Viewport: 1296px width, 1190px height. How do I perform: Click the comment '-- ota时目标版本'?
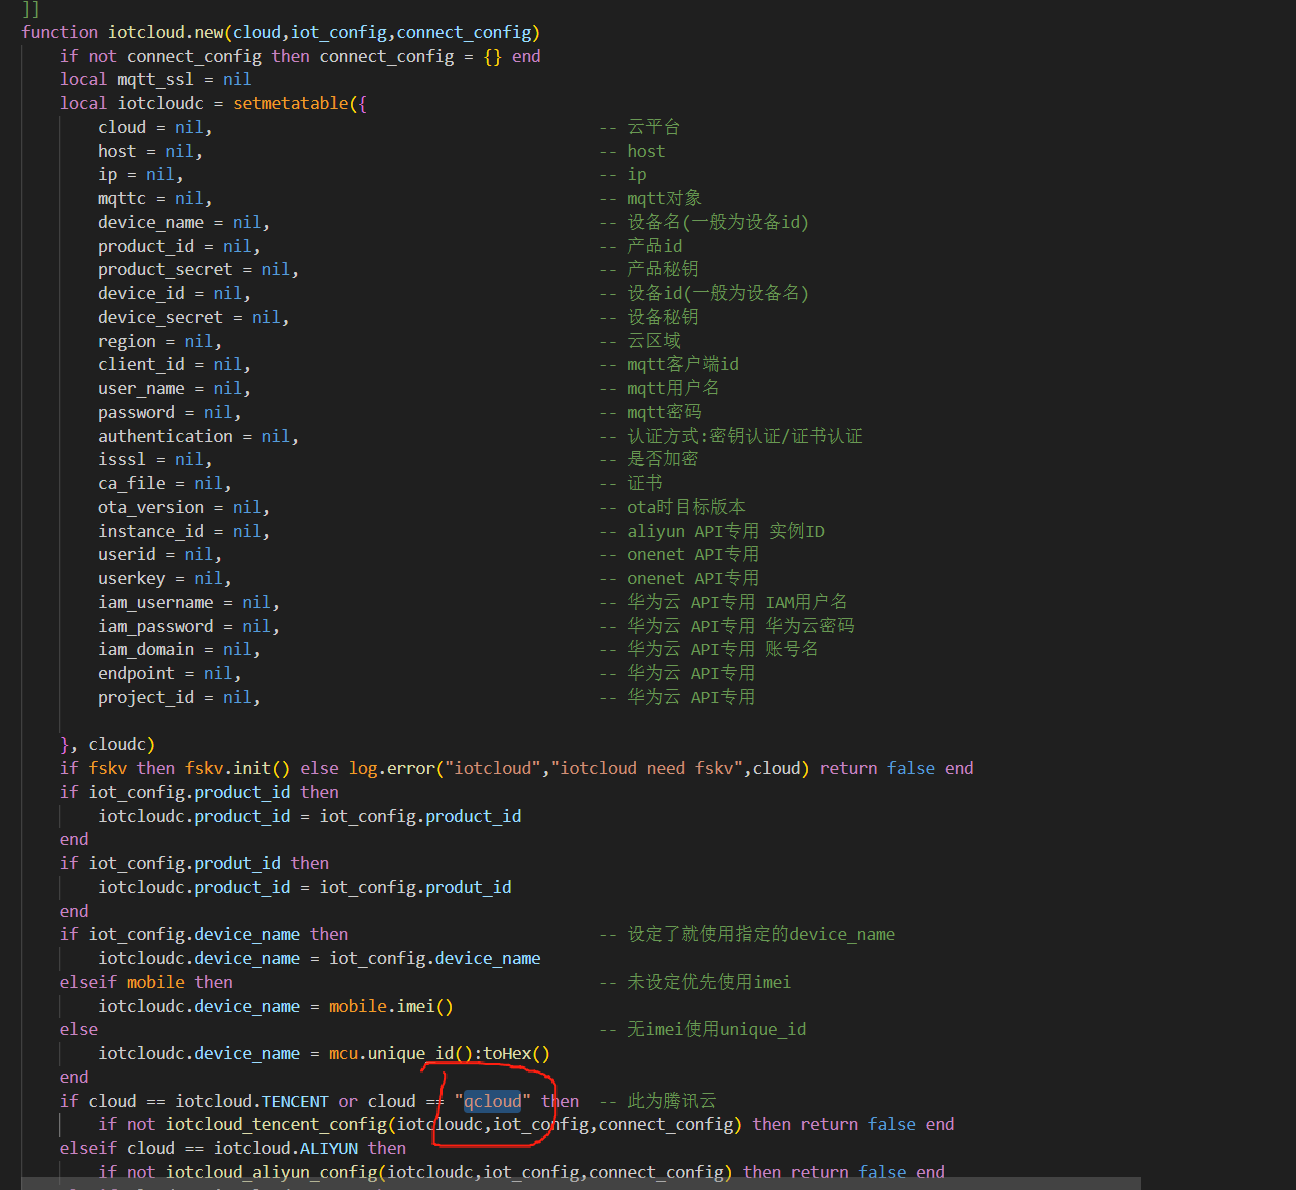click(673, 507)
